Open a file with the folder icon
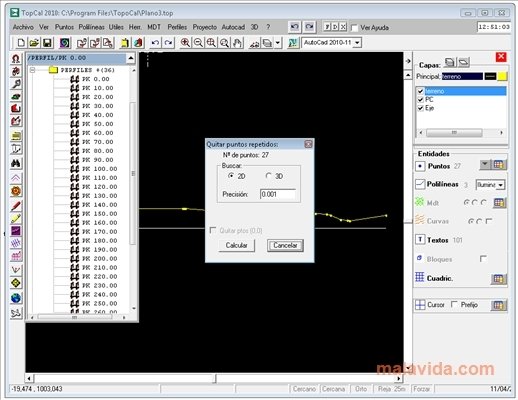This screenshot has height=400, width=518. tap(34, 43)
